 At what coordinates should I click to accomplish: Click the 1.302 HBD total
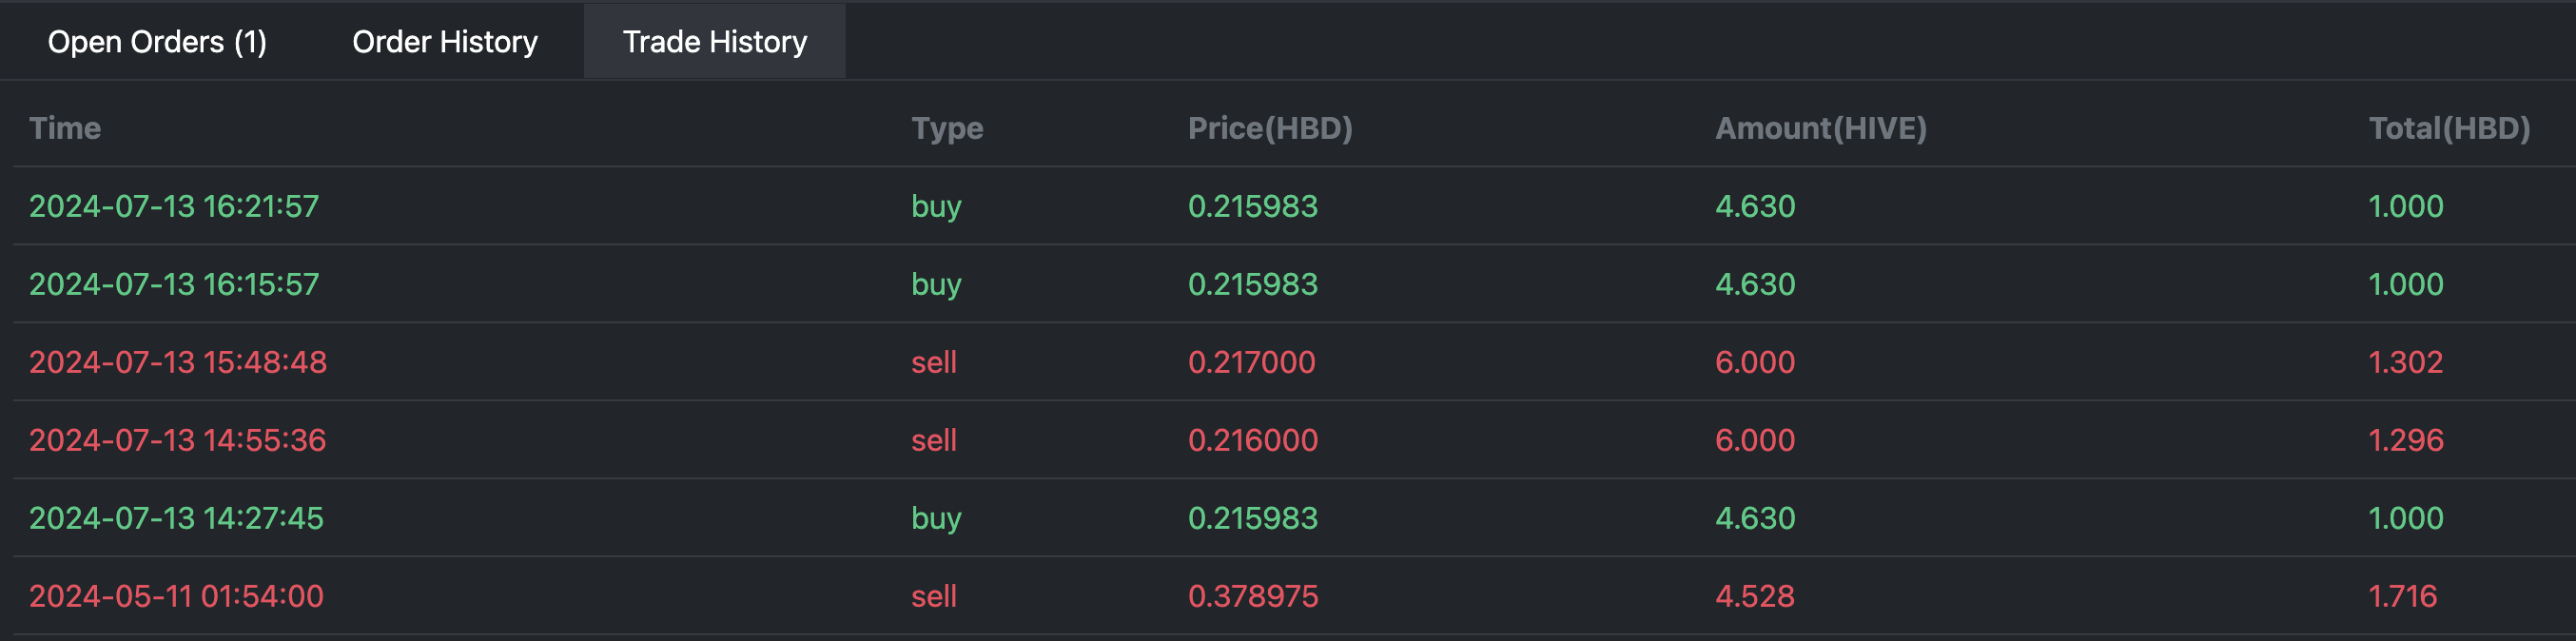coord(2406,362)
